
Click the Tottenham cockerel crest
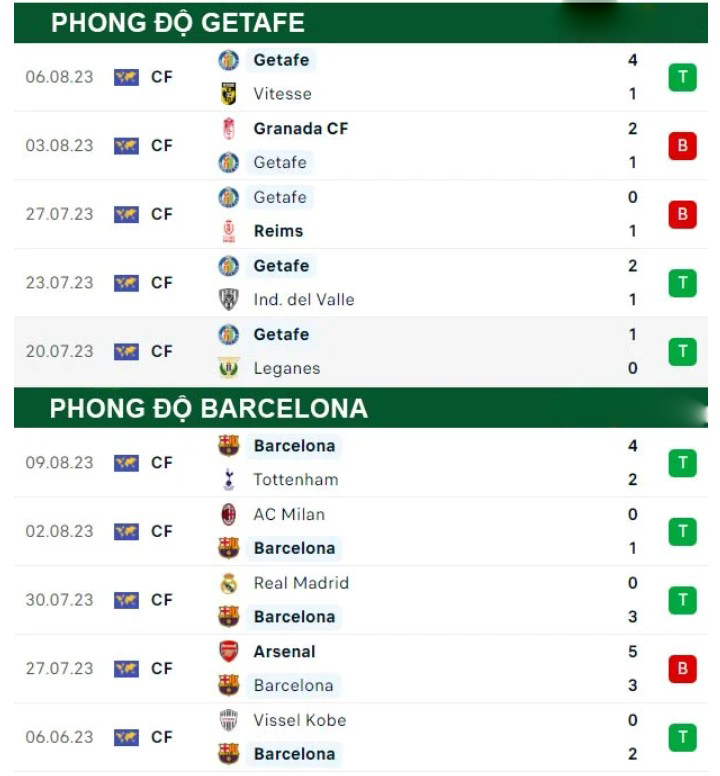pyautogui.click(x=229, y=480)
